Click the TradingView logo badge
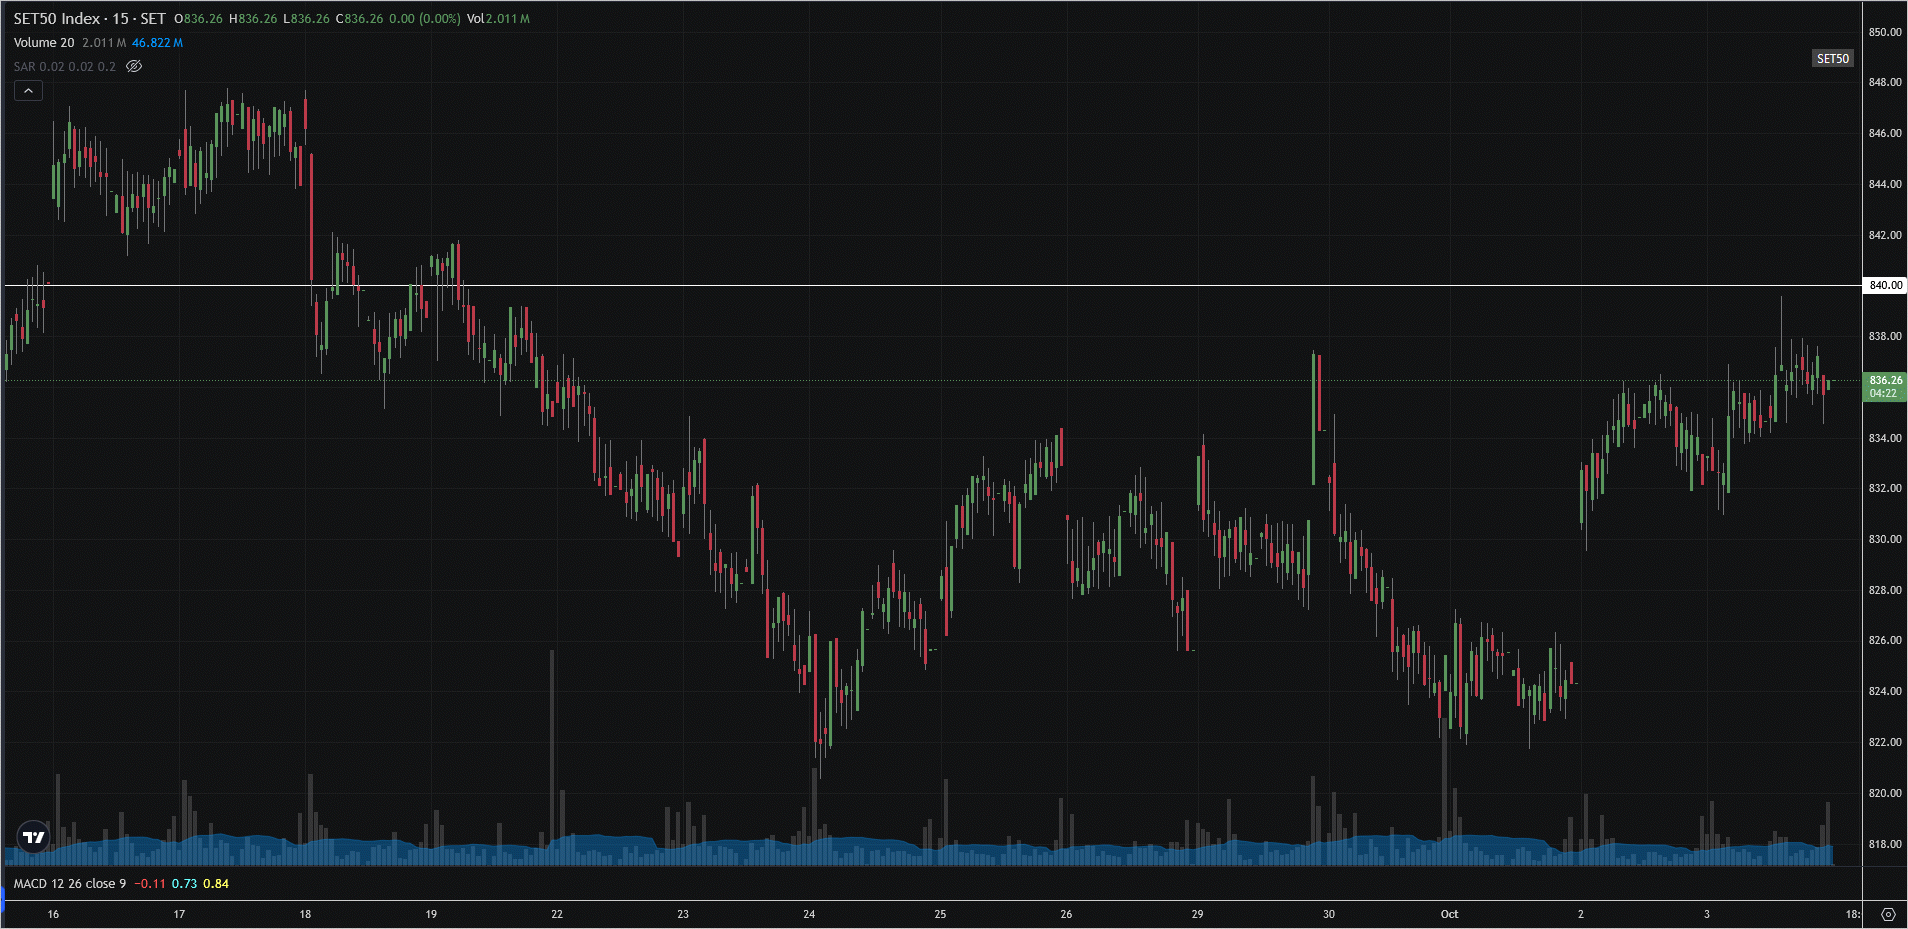Viewport: 1908px width, 929px height. pos(33,837)
